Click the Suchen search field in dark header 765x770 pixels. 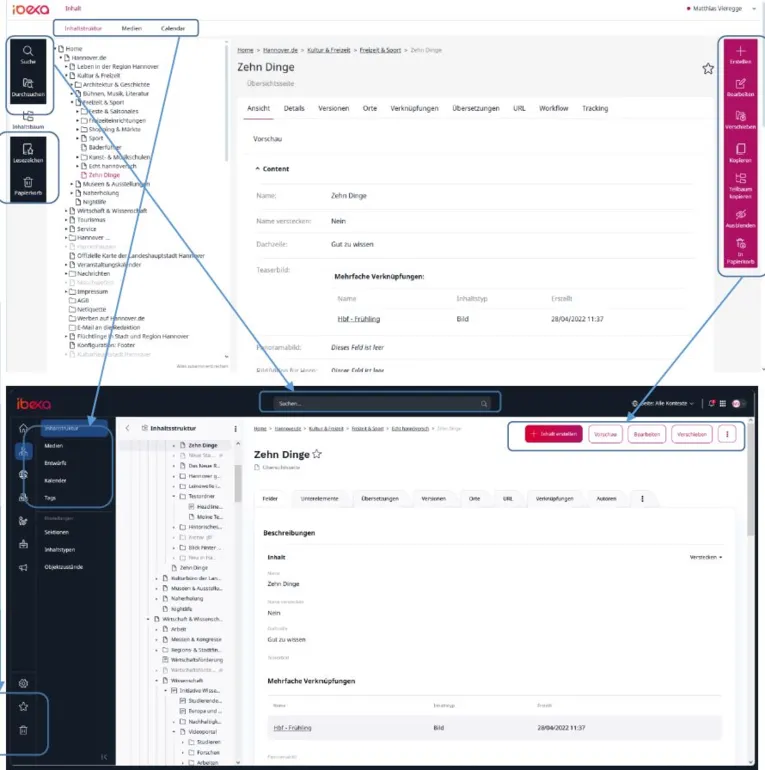(x=381, y=403)
